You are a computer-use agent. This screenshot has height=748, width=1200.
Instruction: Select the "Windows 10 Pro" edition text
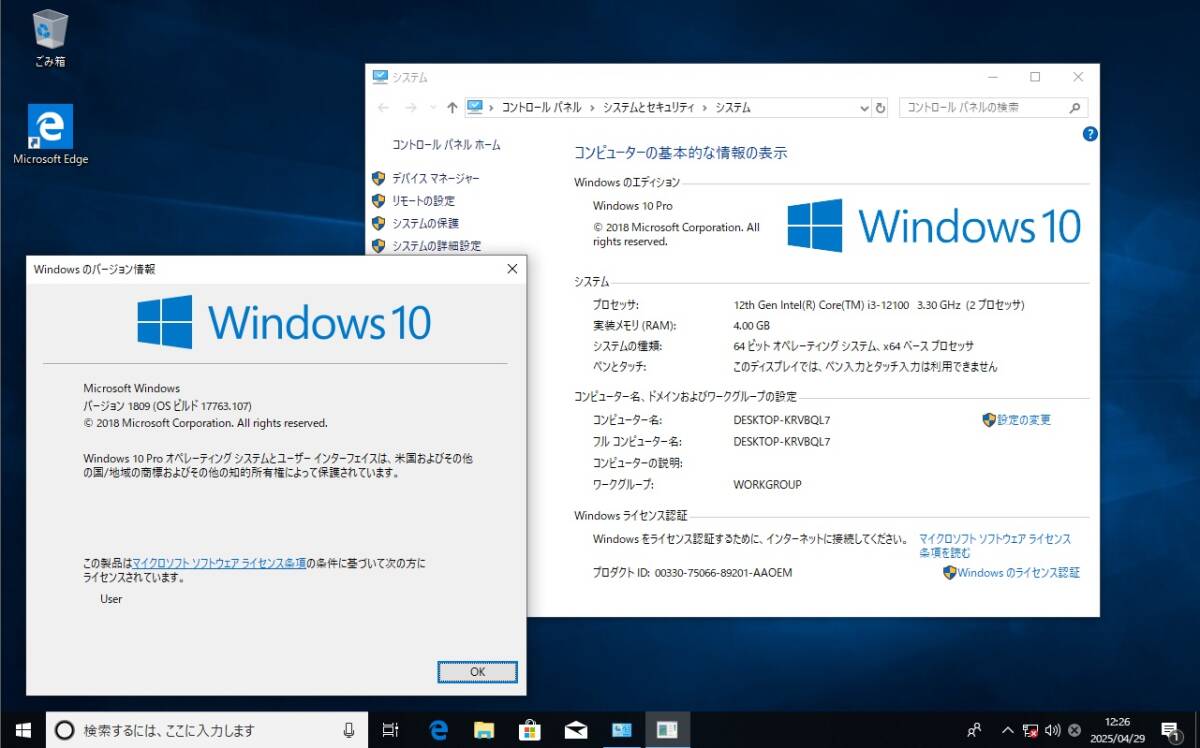tap(633, 206)
